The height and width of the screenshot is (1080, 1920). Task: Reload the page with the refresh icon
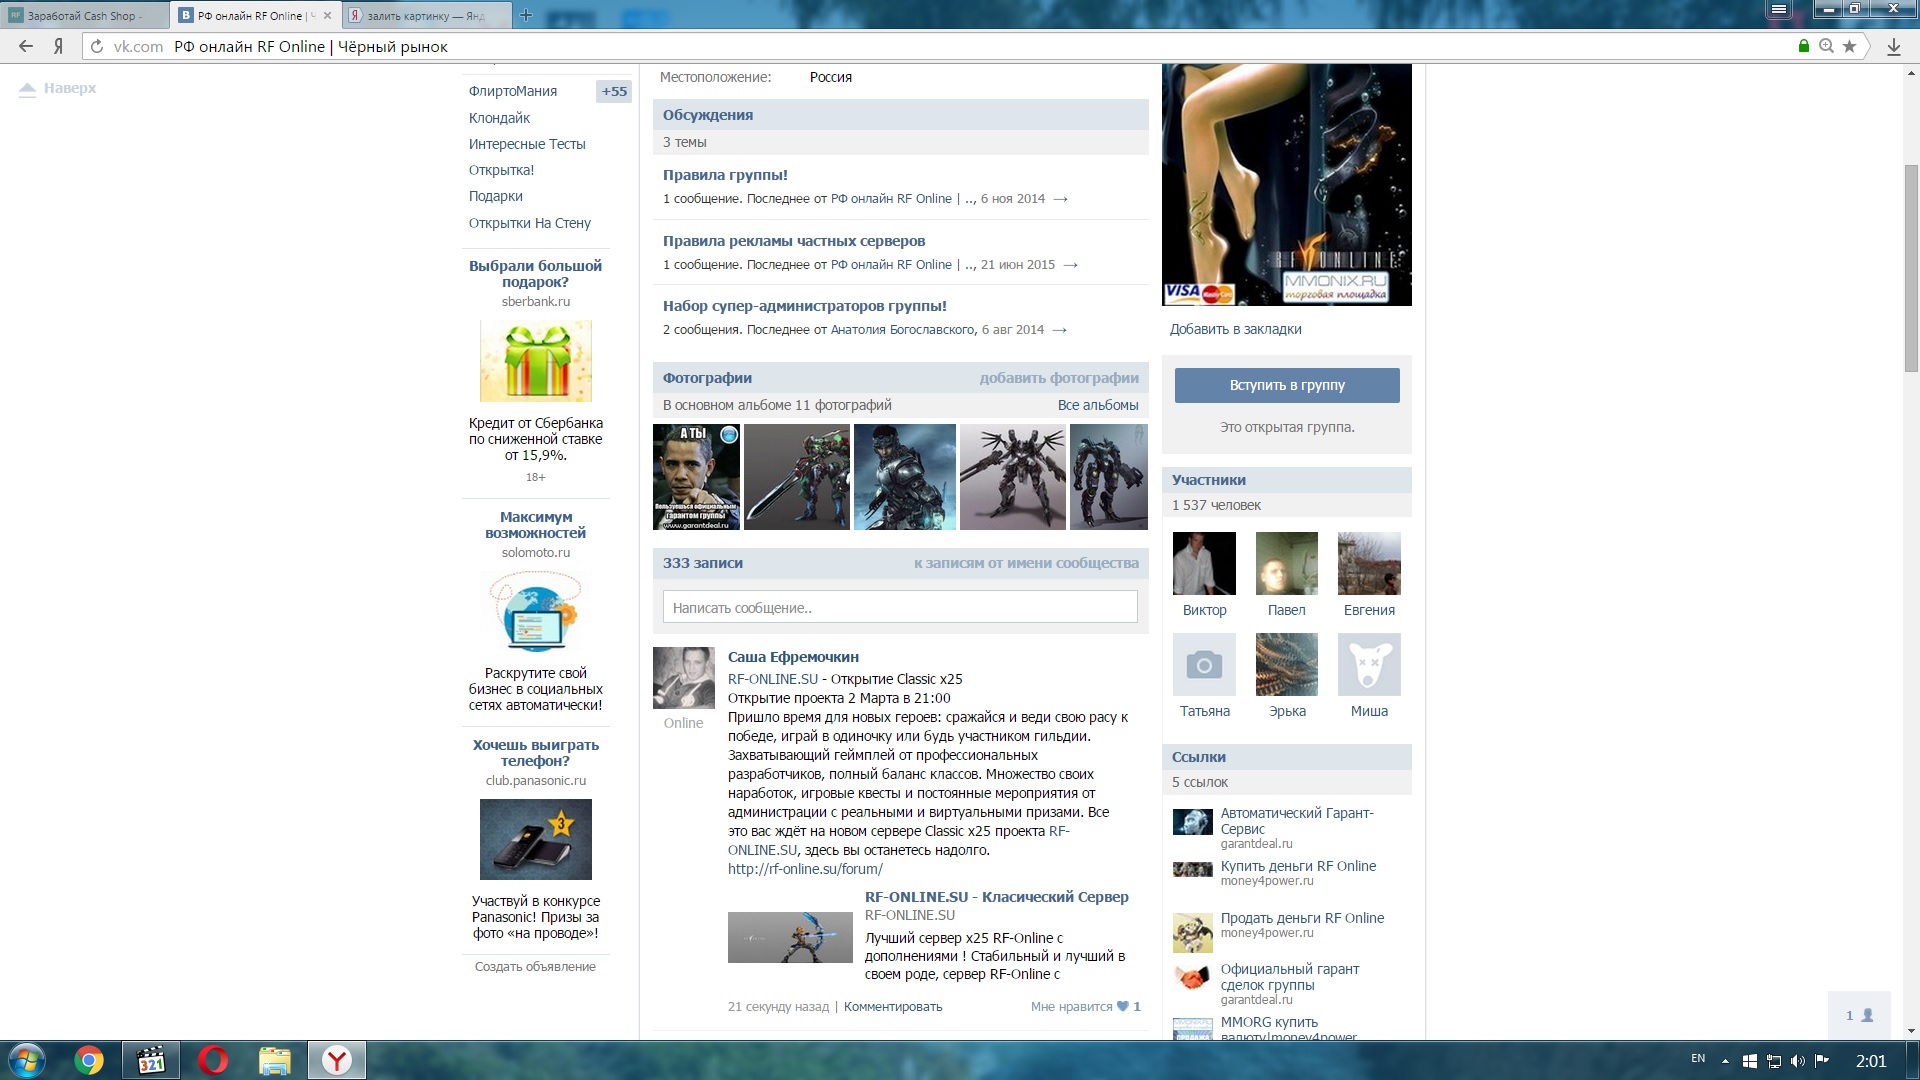click(97, 46)
